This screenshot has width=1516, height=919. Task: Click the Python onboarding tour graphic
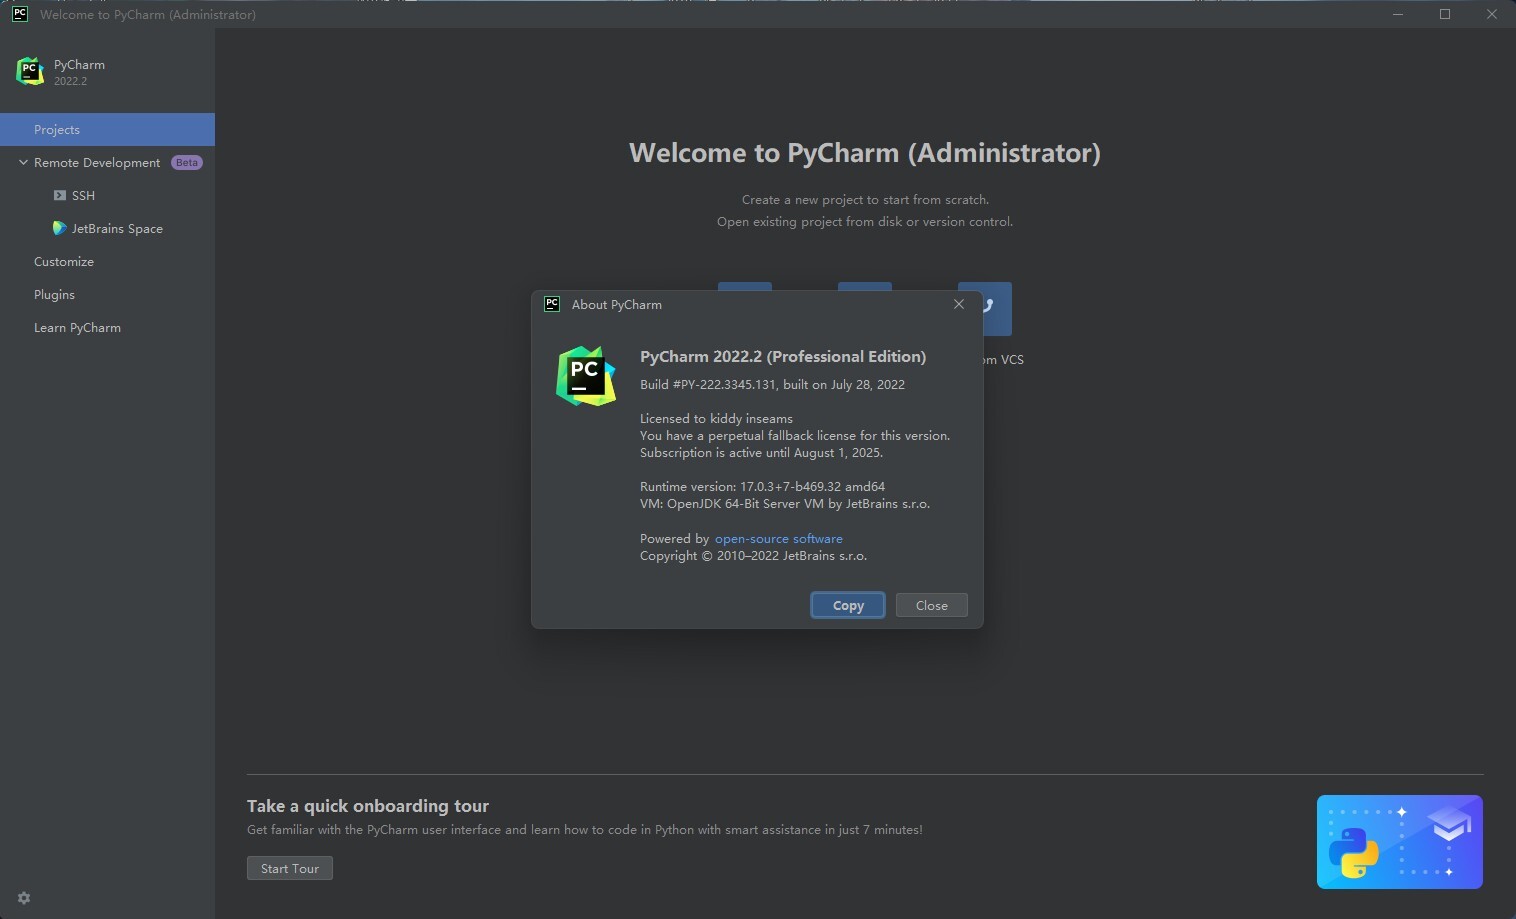1399,841
